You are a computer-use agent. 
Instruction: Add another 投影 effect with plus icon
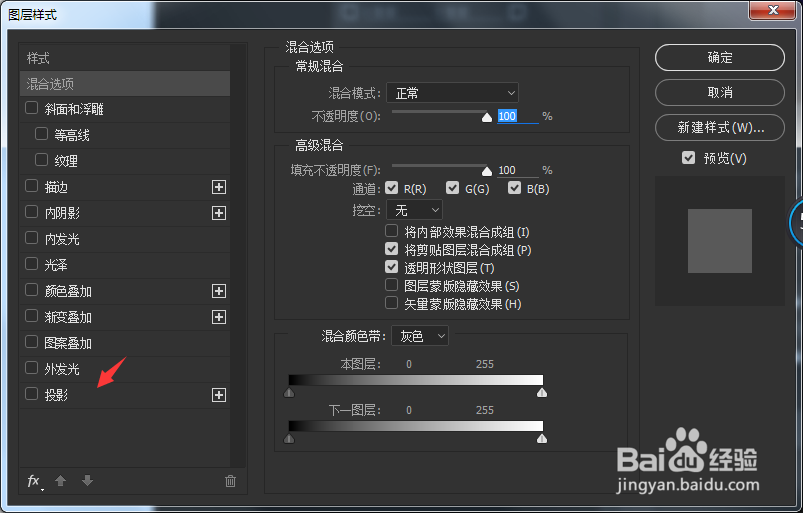tap(219, 395)
